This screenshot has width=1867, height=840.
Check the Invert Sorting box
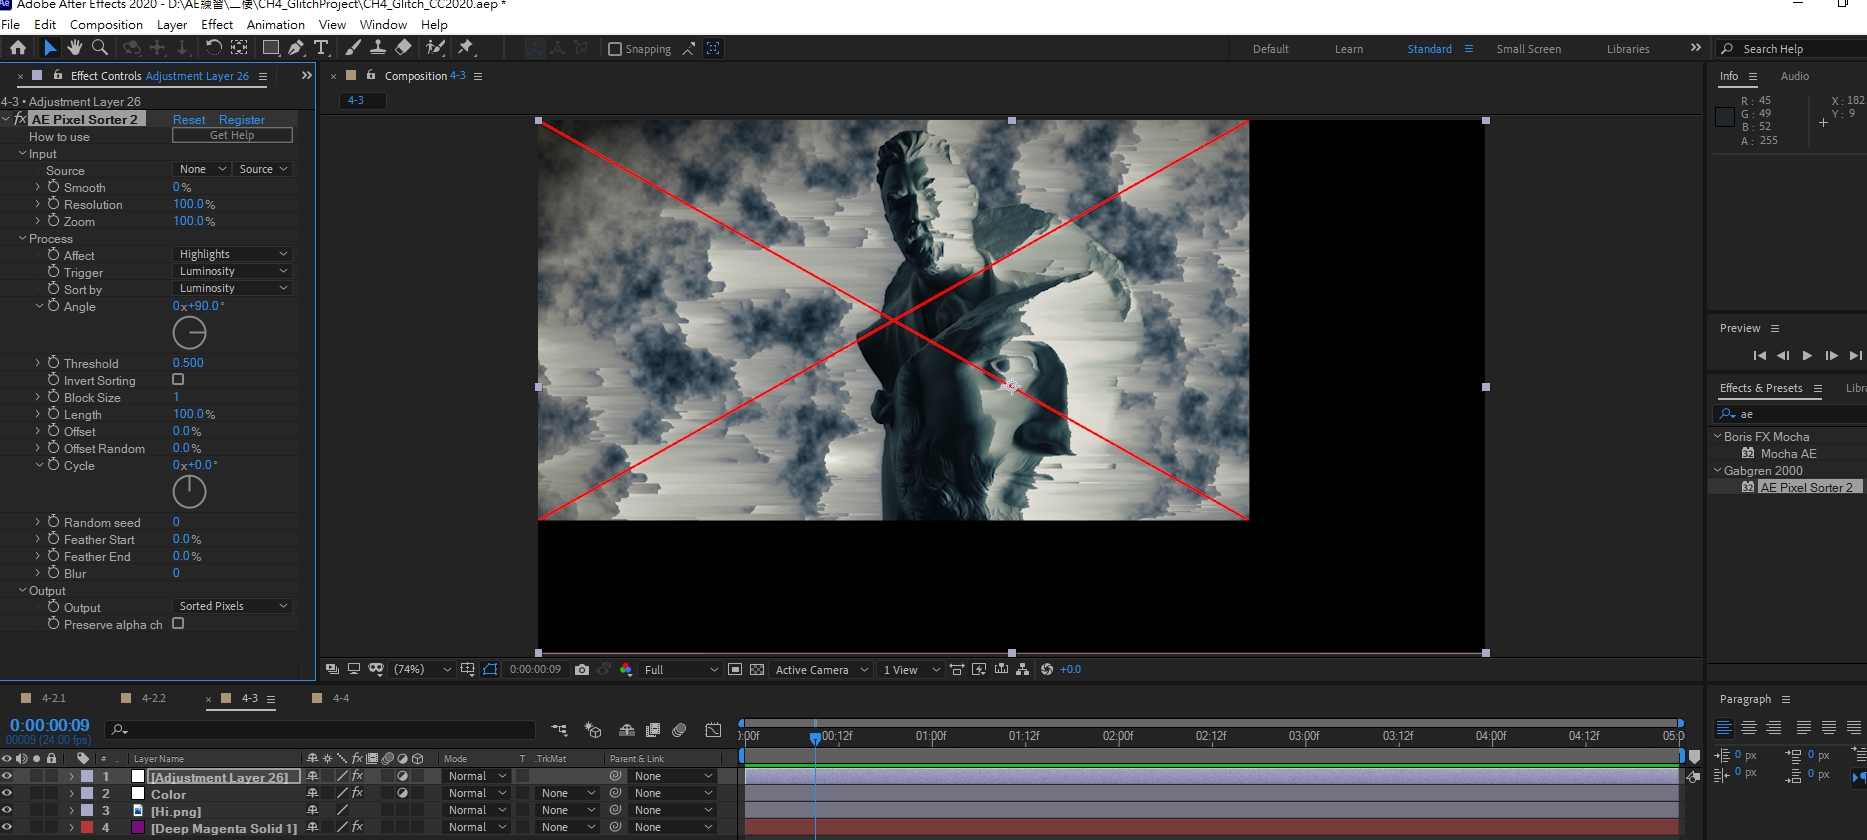(178, 380)
